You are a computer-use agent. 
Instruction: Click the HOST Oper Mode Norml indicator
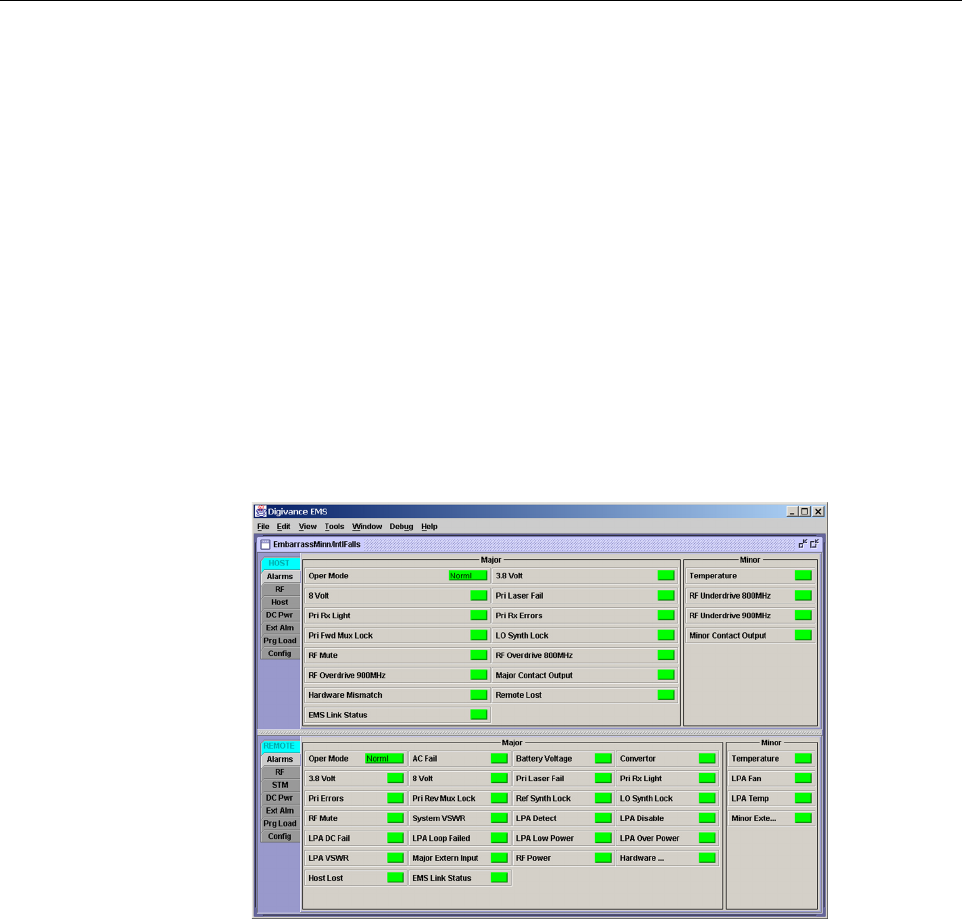[468, 576]
